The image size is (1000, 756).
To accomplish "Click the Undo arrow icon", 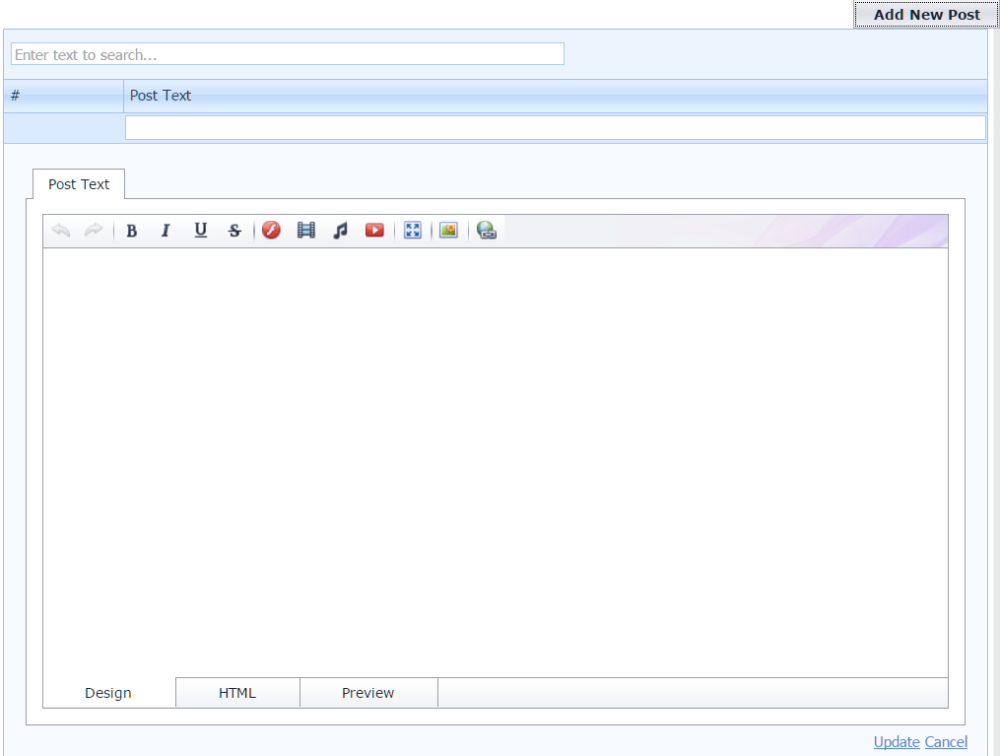I will (61, 230).
